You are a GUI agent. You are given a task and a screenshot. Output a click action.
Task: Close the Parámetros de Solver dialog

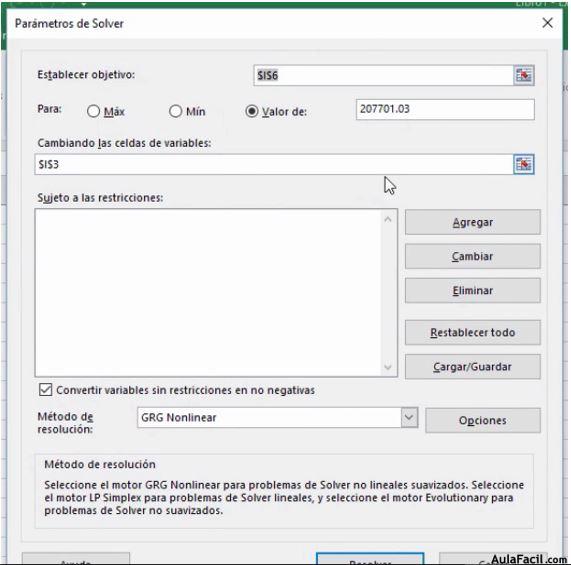(547, 23)
